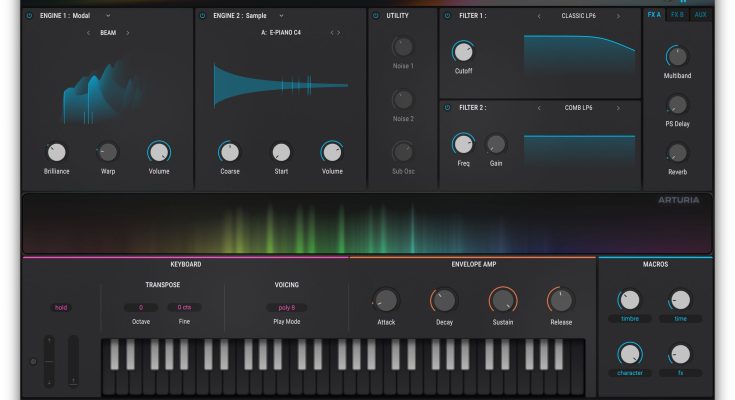
Task: Switch to the AUX tab
Action: coord(702,16)
